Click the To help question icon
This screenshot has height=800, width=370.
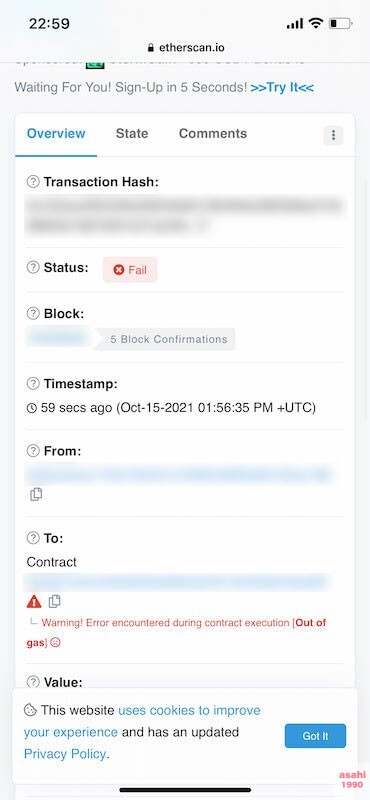click(33, 538)
